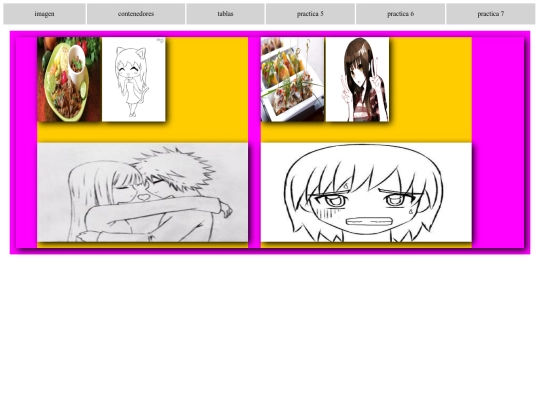The height and width of the screenshot is (405, 540).
Task: Switch to the contenedores tab
Action: click(136, 14)
